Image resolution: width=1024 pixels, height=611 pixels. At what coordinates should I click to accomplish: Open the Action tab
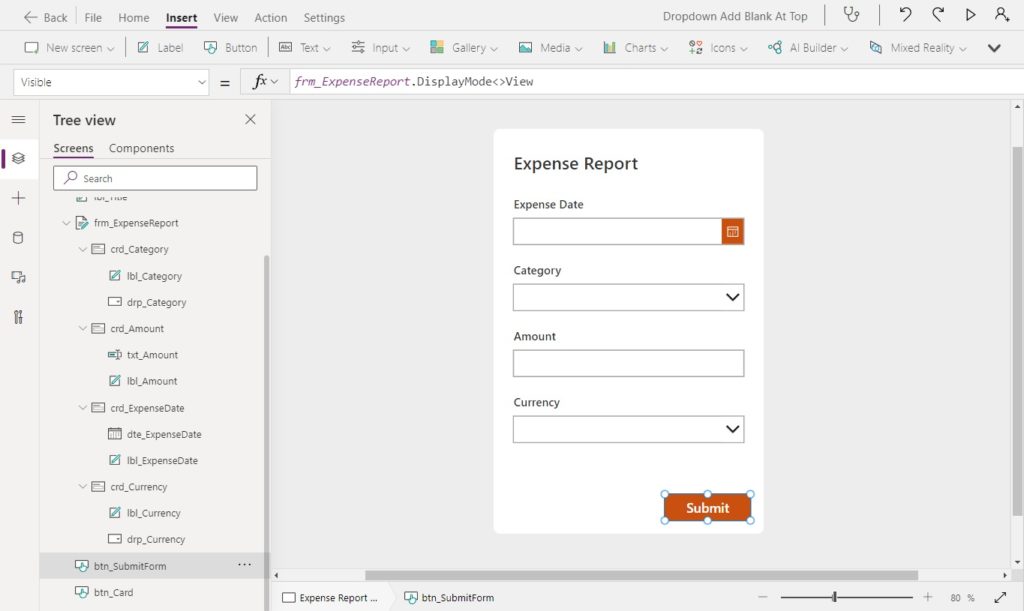(270, 18)
